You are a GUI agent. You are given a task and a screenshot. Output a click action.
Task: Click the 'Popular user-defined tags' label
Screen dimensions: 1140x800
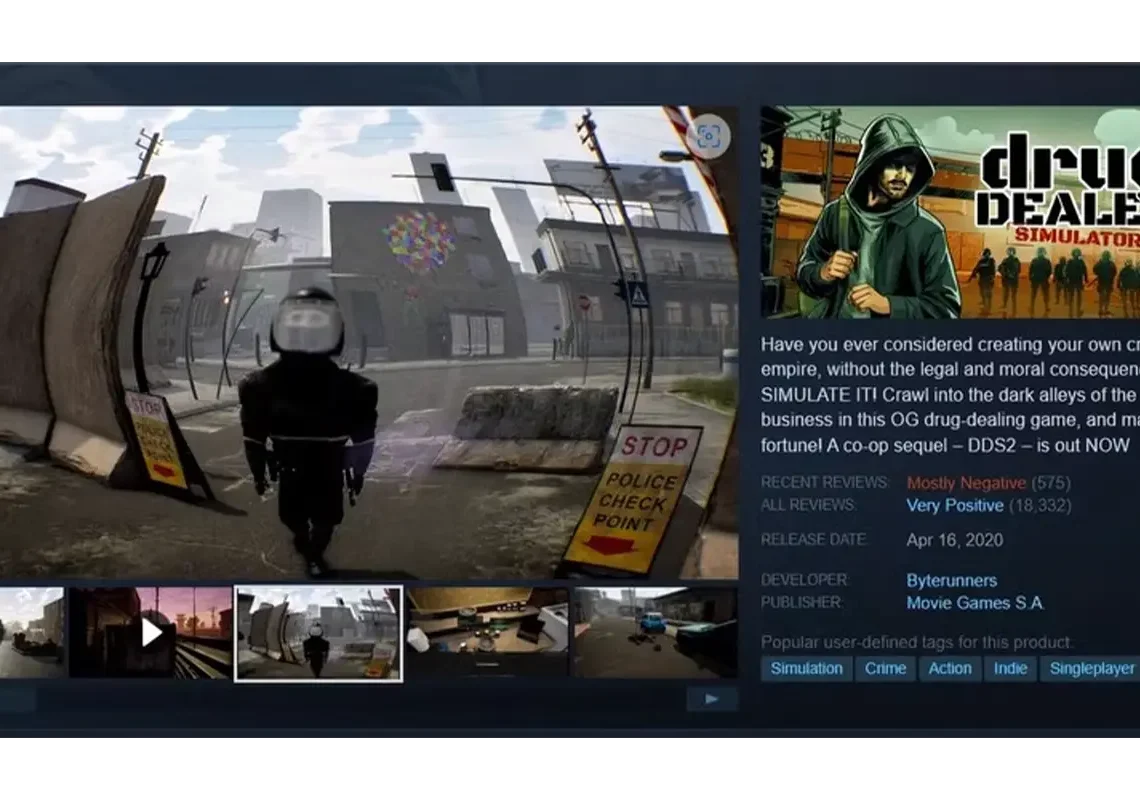[x=917, y=642]
